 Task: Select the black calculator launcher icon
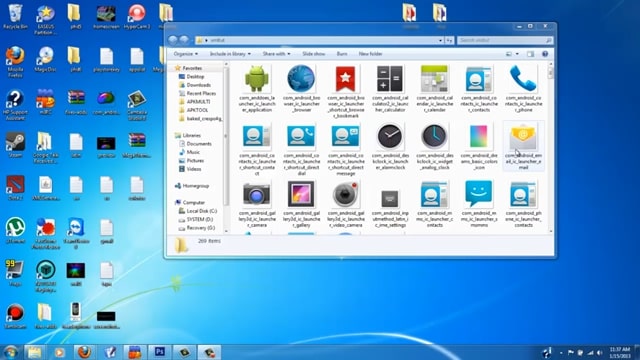[x=390, y=79]
